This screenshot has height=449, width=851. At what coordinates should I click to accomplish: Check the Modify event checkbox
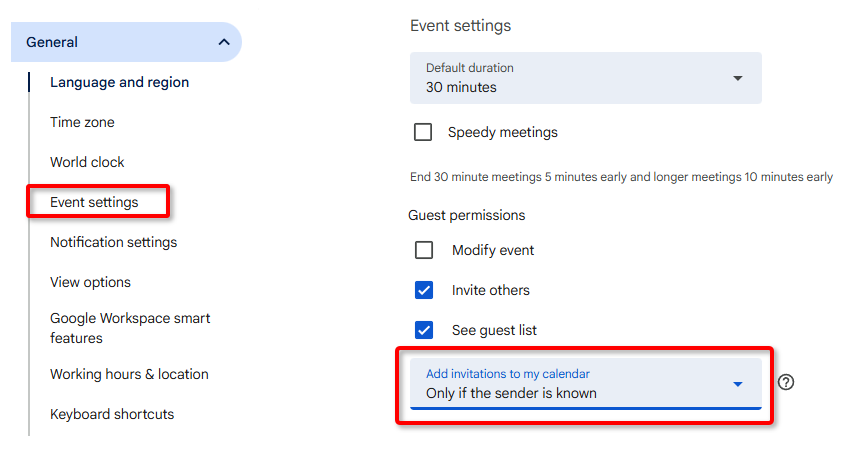(x=424, y=250)
